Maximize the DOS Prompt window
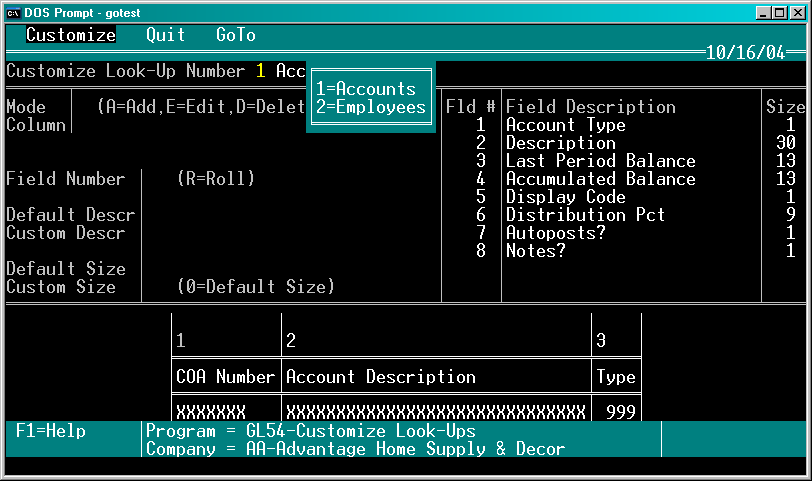Screen dimensions: 812x481 coord(779,13)
